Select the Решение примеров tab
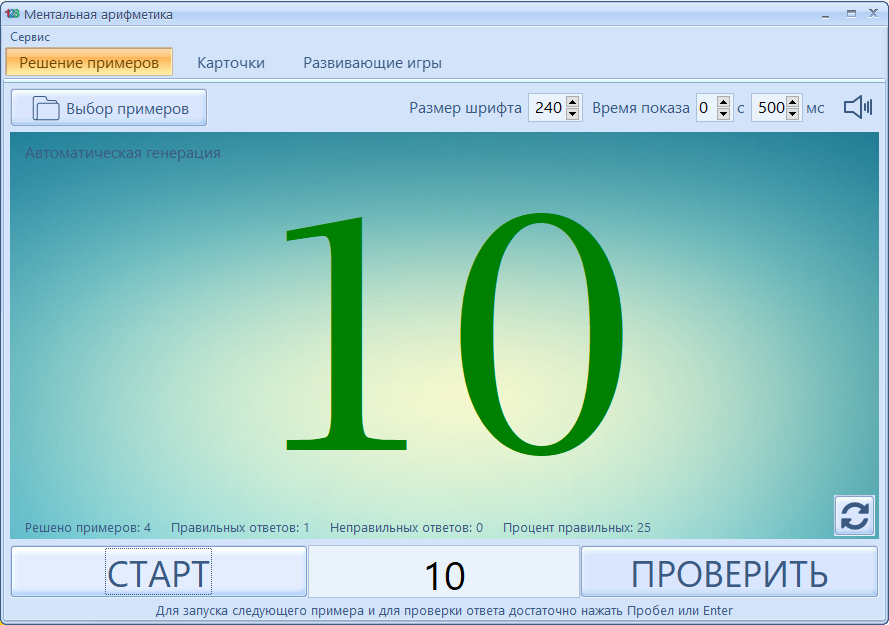 click(x=89, y=61)
